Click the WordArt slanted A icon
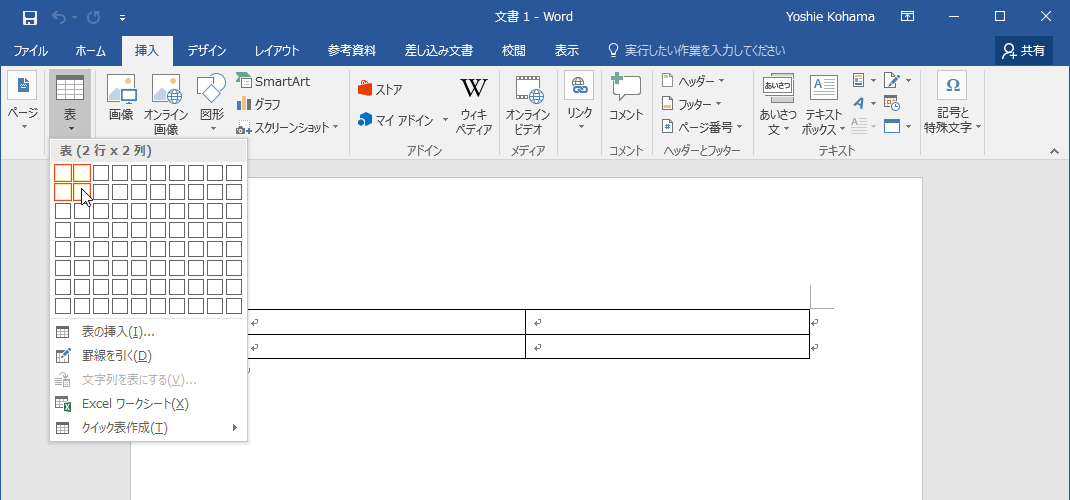The image size is (1070, 500). [x=859, y=103]
